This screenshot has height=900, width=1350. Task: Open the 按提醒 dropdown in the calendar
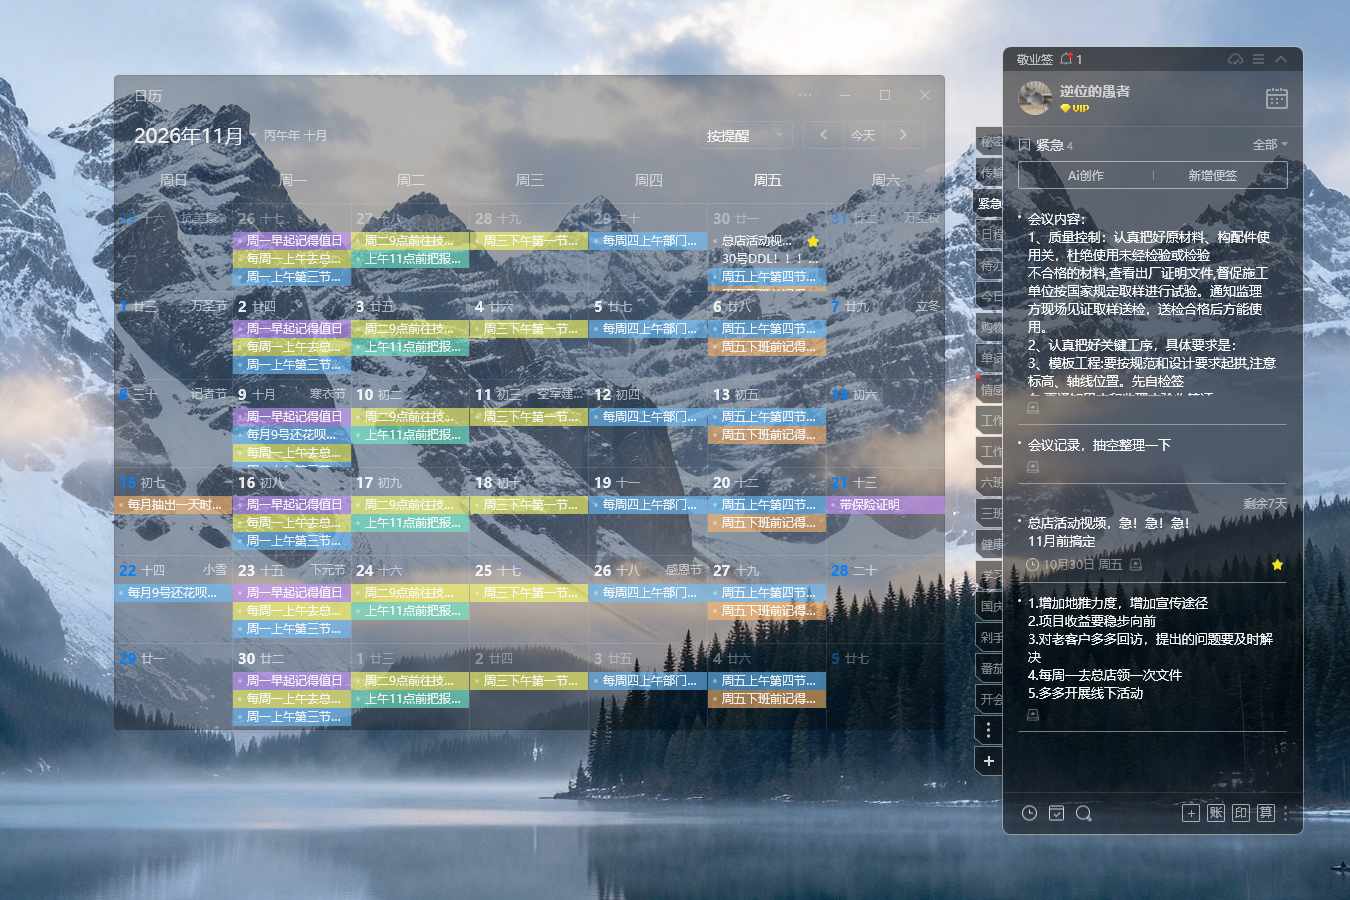[x=744, y=135]
